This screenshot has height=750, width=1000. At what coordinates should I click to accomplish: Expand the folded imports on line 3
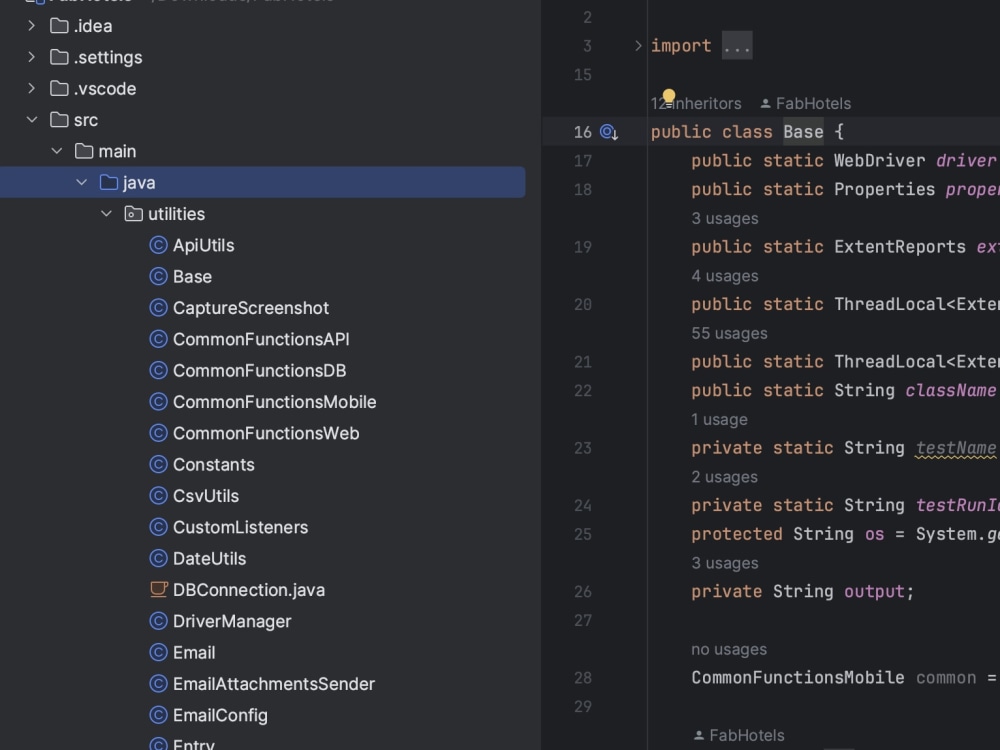(x=737, y=45)
